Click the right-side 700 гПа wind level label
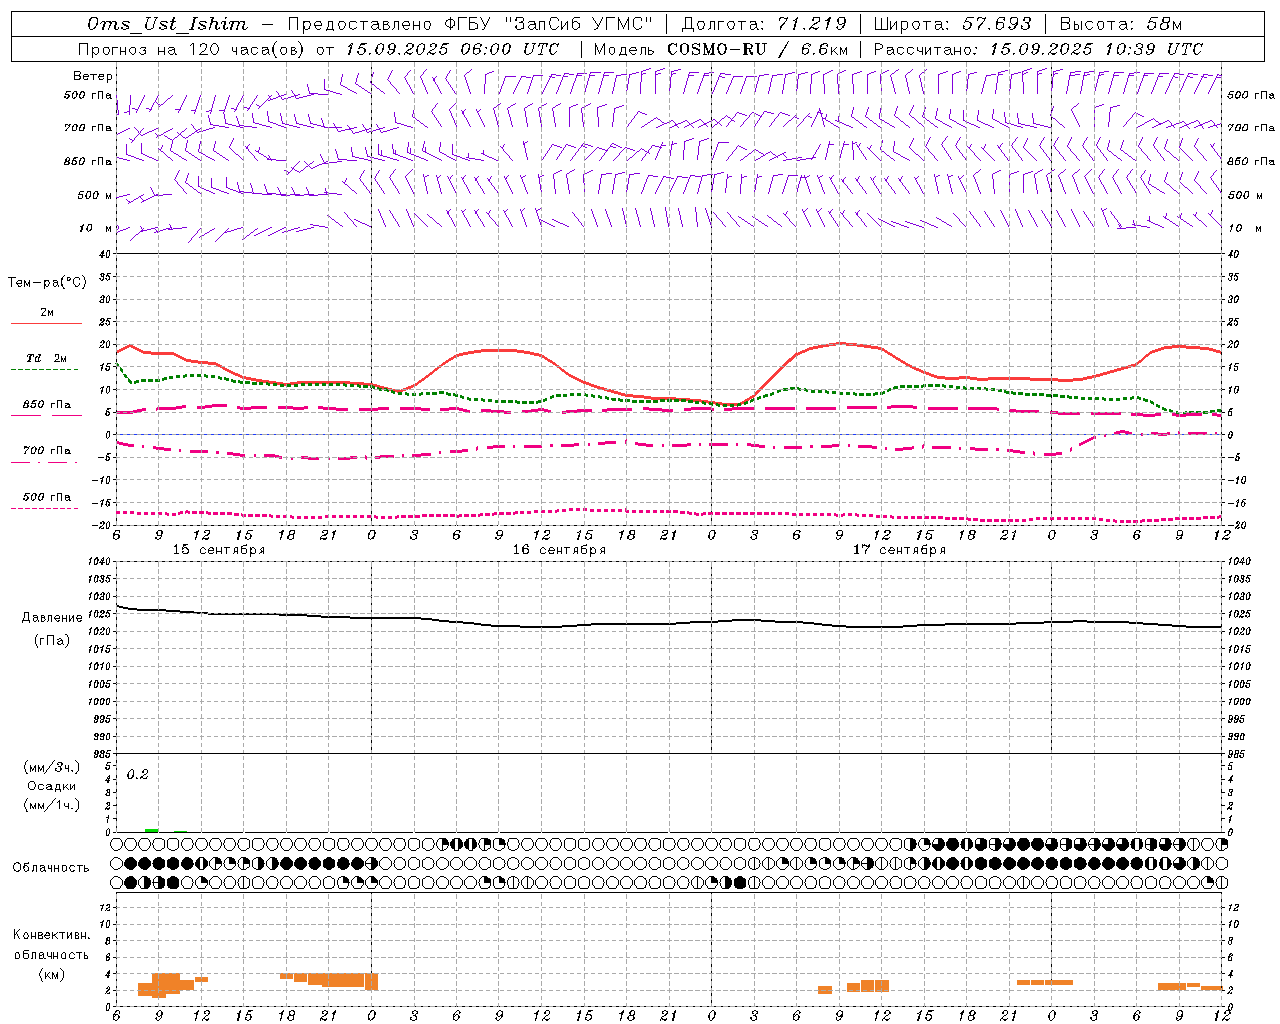Image resolution: width=1280 pixels, height=1024 pixels. (1251, 128)
